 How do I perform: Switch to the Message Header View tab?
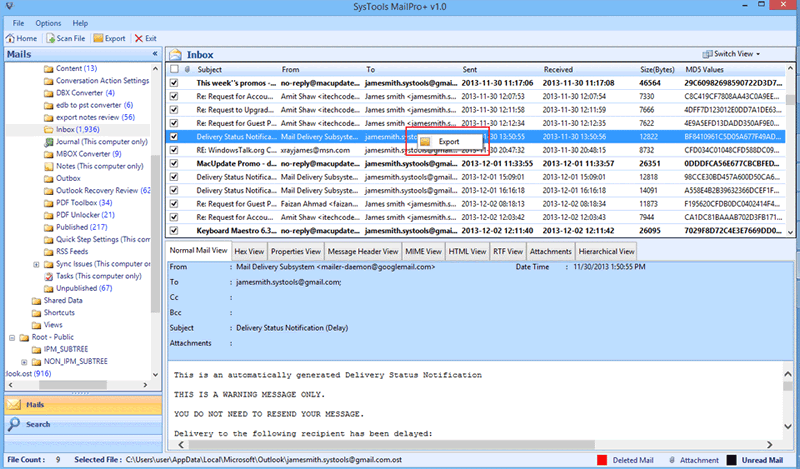tap(363, 251)
